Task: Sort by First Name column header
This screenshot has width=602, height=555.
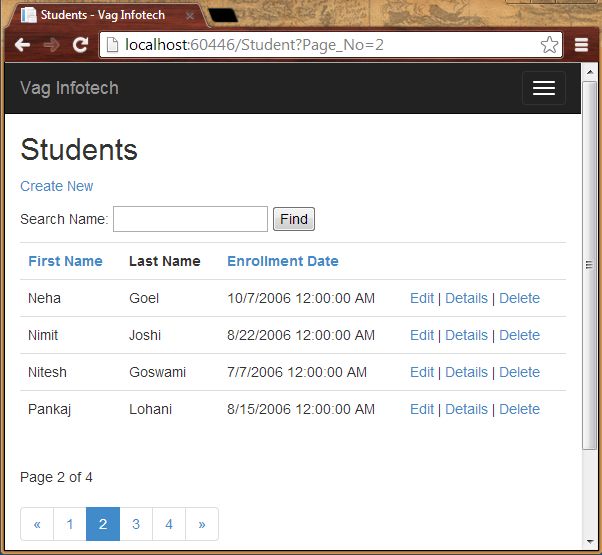Action: pos(65,261)
